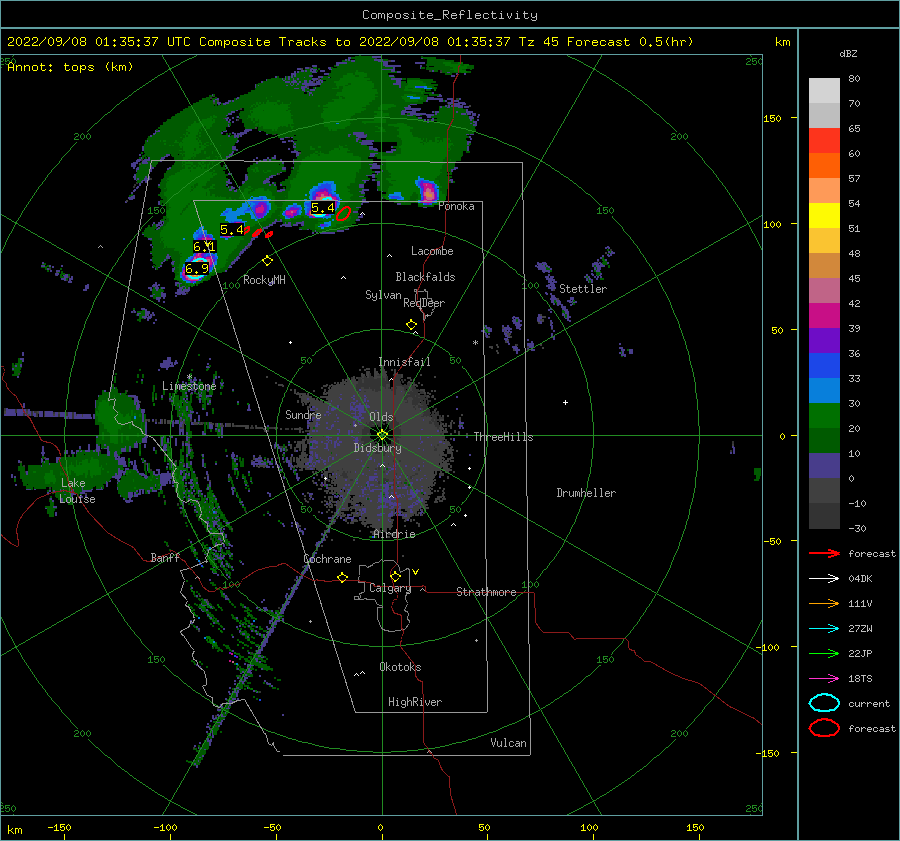900x841 pixels.
Task: Click the 5.4 tops label beside large red ellipse
Action: pyautogui.click(x=323, y=208)
